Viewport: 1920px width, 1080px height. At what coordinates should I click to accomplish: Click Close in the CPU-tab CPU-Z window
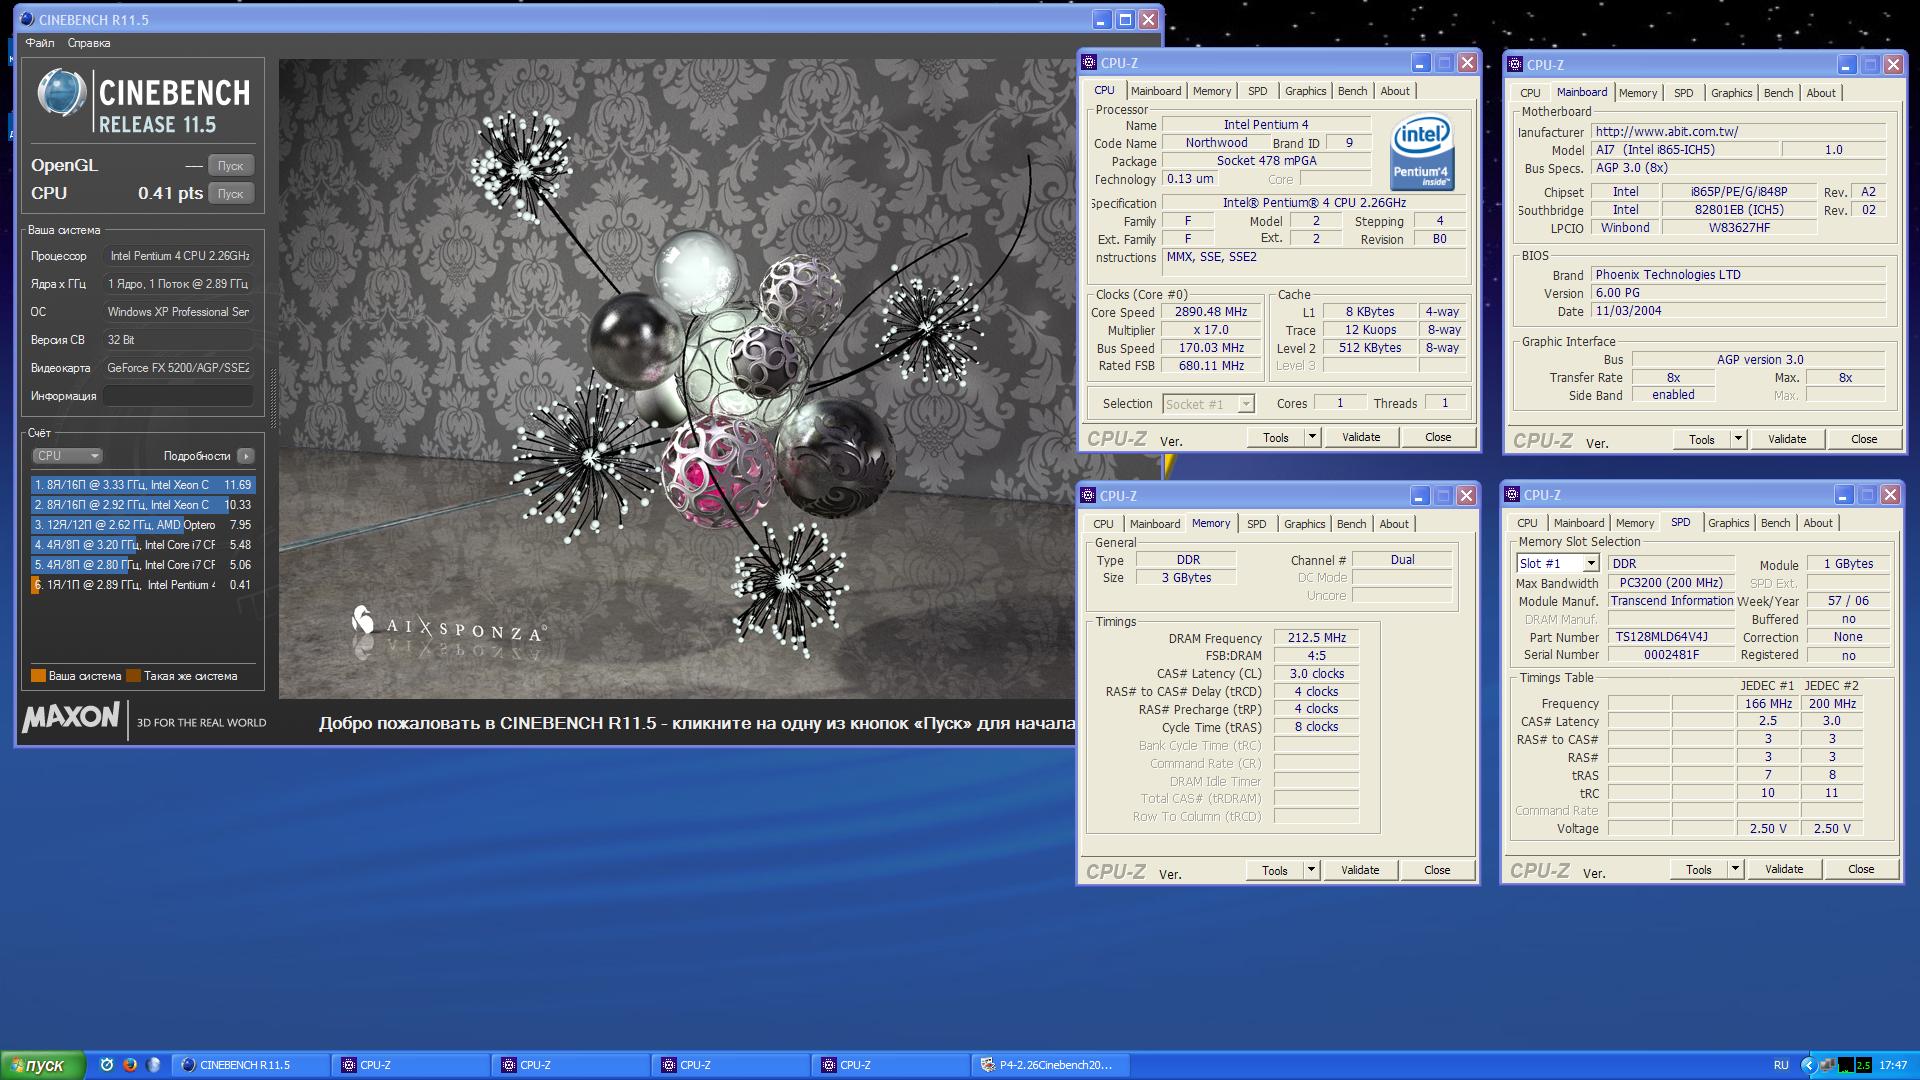[1438, 437]
